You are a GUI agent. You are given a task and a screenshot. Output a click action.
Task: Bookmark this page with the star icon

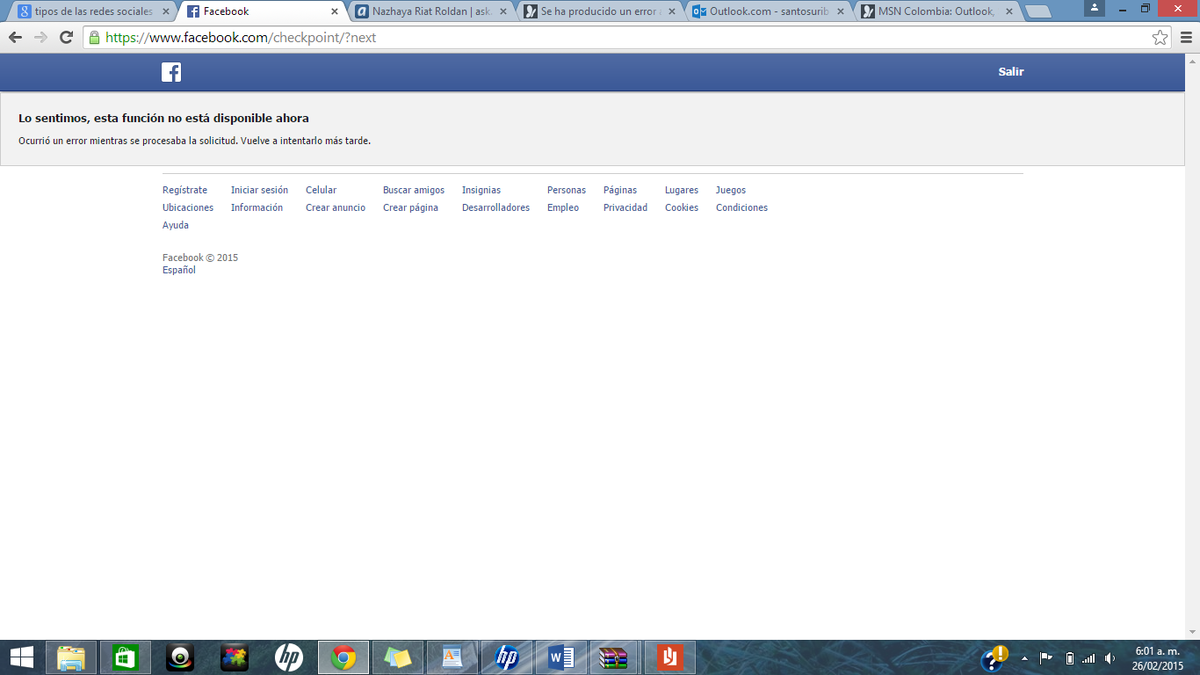1160,37
